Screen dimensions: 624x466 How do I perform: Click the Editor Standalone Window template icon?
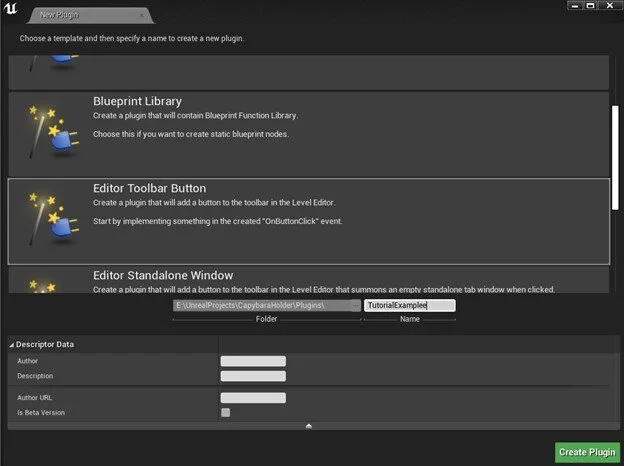click(x=42, y=286)
